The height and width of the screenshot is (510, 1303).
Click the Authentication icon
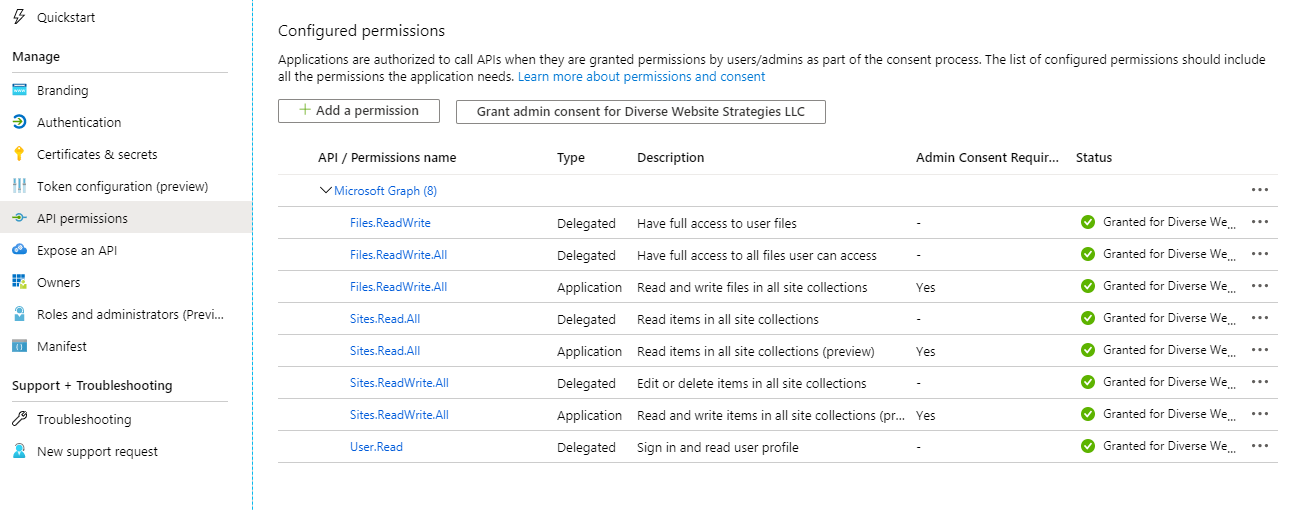click(x=19, y=122)
